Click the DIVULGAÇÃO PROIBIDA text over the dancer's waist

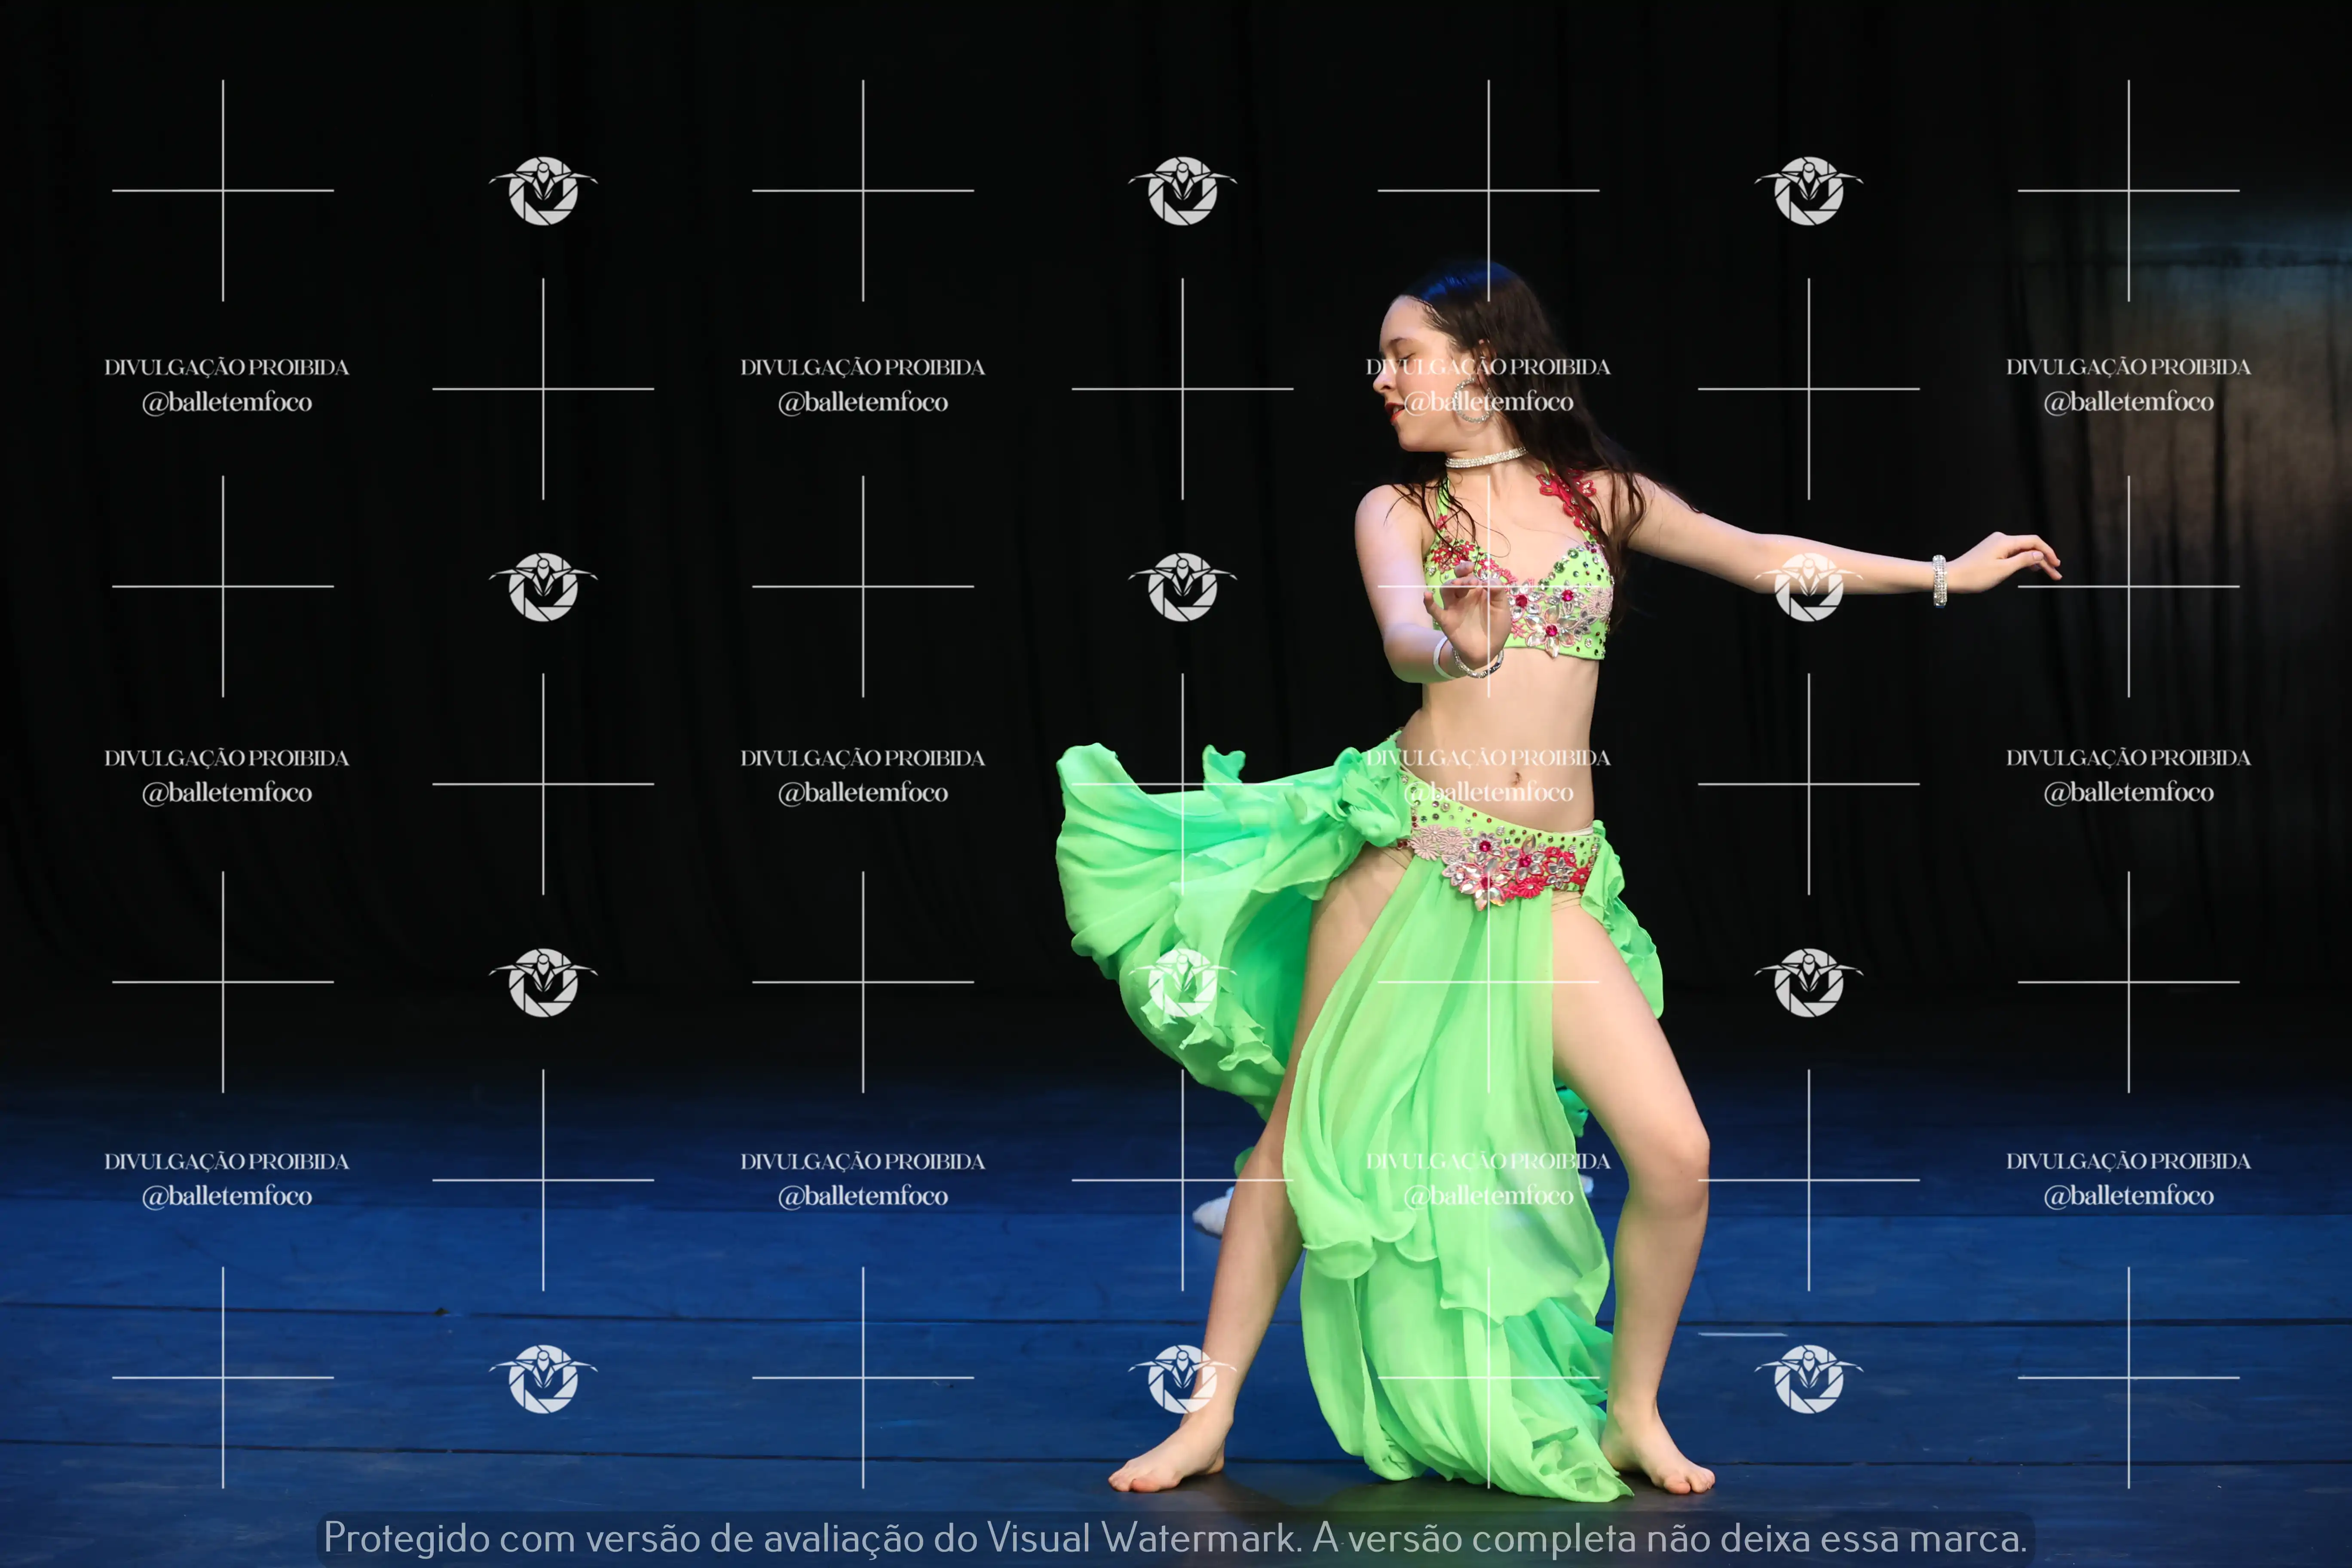pyautogui.click(x=1488, y=758)
